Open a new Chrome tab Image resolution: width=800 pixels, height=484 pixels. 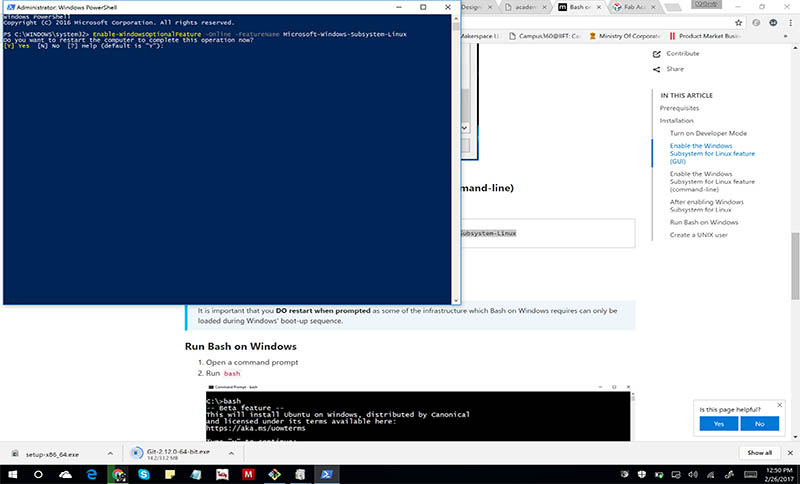click(x=673, y=7)
